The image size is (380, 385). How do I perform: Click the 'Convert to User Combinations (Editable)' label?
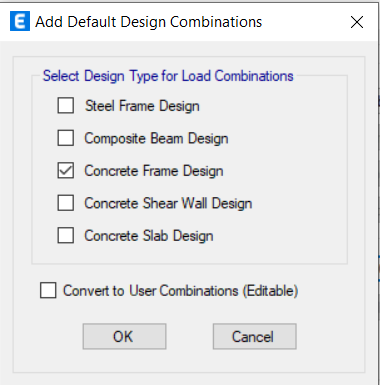[180, 291]
